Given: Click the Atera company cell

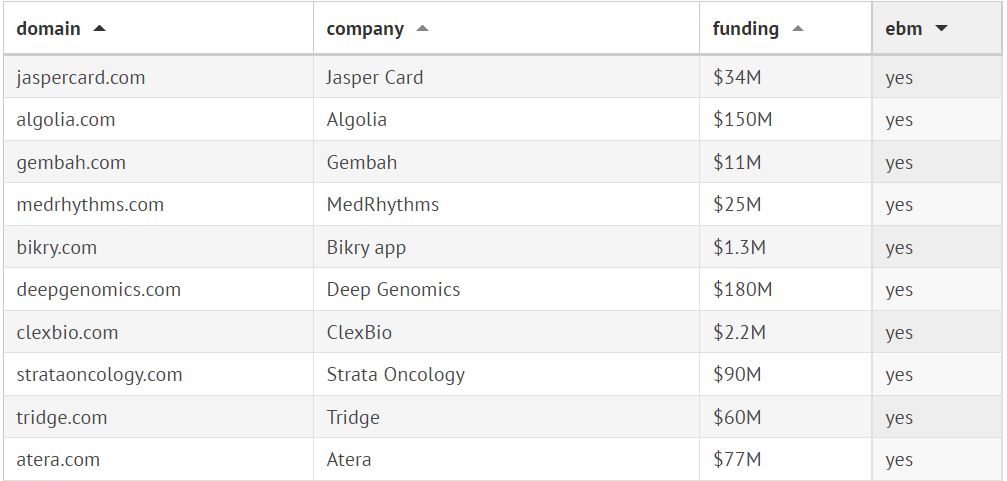Looking at the screenshot, I should (x=349, y=460).
